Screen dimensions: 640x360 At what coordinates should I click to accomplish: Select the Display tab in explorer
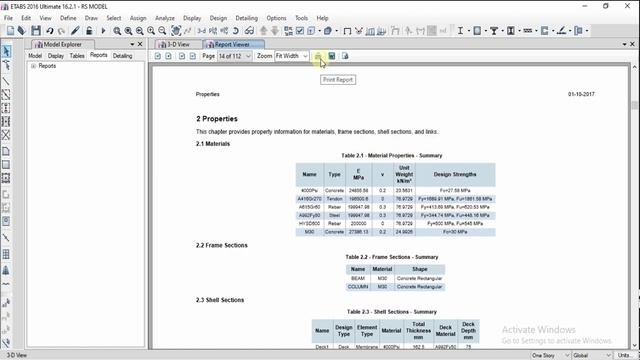pyautogui.click(x=56, y=56)
